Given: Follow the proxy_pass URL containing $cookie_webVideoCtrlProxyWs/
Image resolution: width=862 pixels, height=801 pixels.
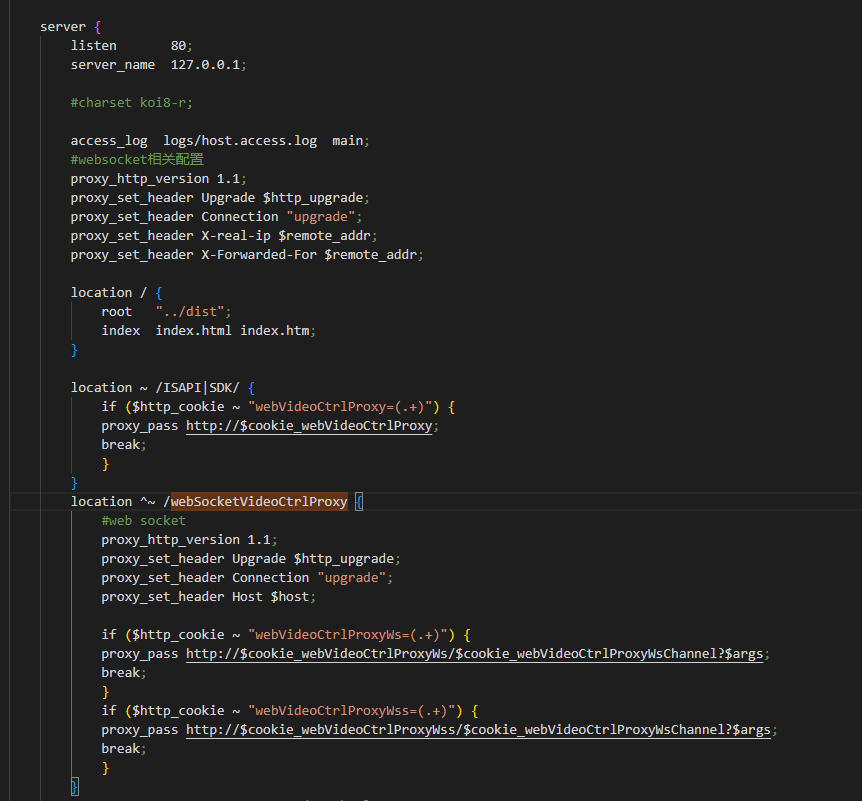Looking at the screenshot, I should (474, 654).
